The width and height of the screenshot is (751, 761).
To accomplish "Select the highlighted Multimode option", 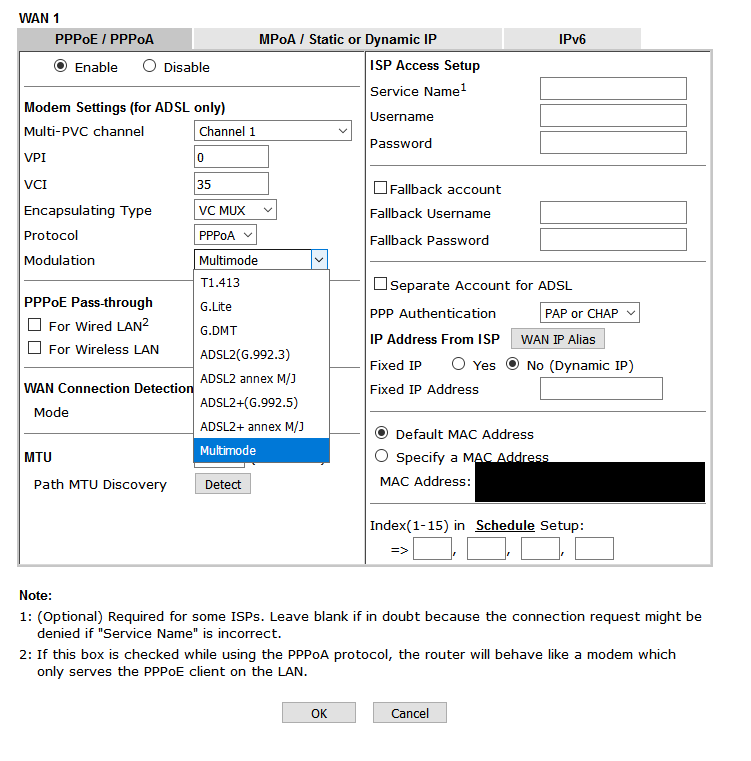I will [261, 450].
